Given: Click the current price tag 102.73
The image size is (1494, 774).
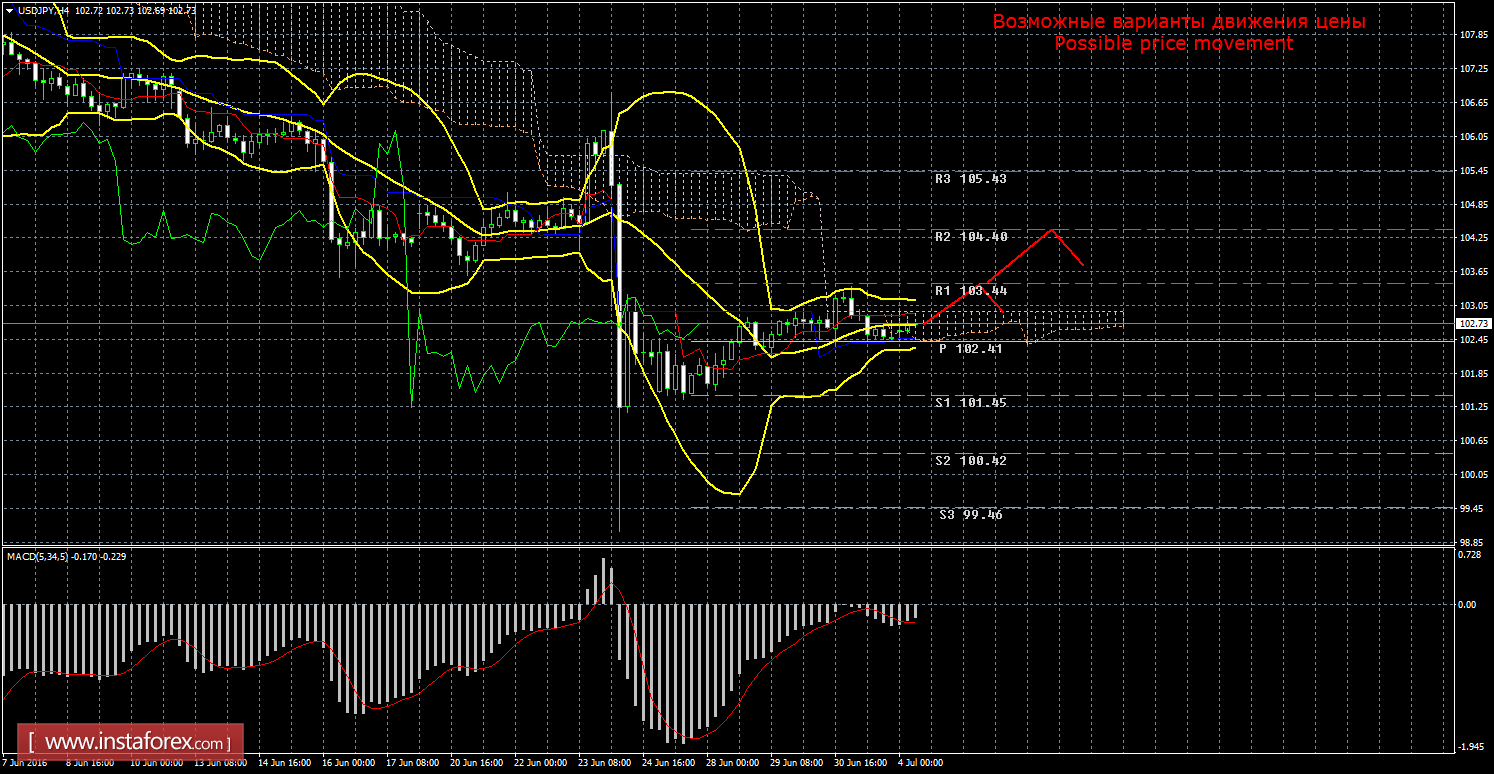Looking at the screenshot, I should 1475,324.
